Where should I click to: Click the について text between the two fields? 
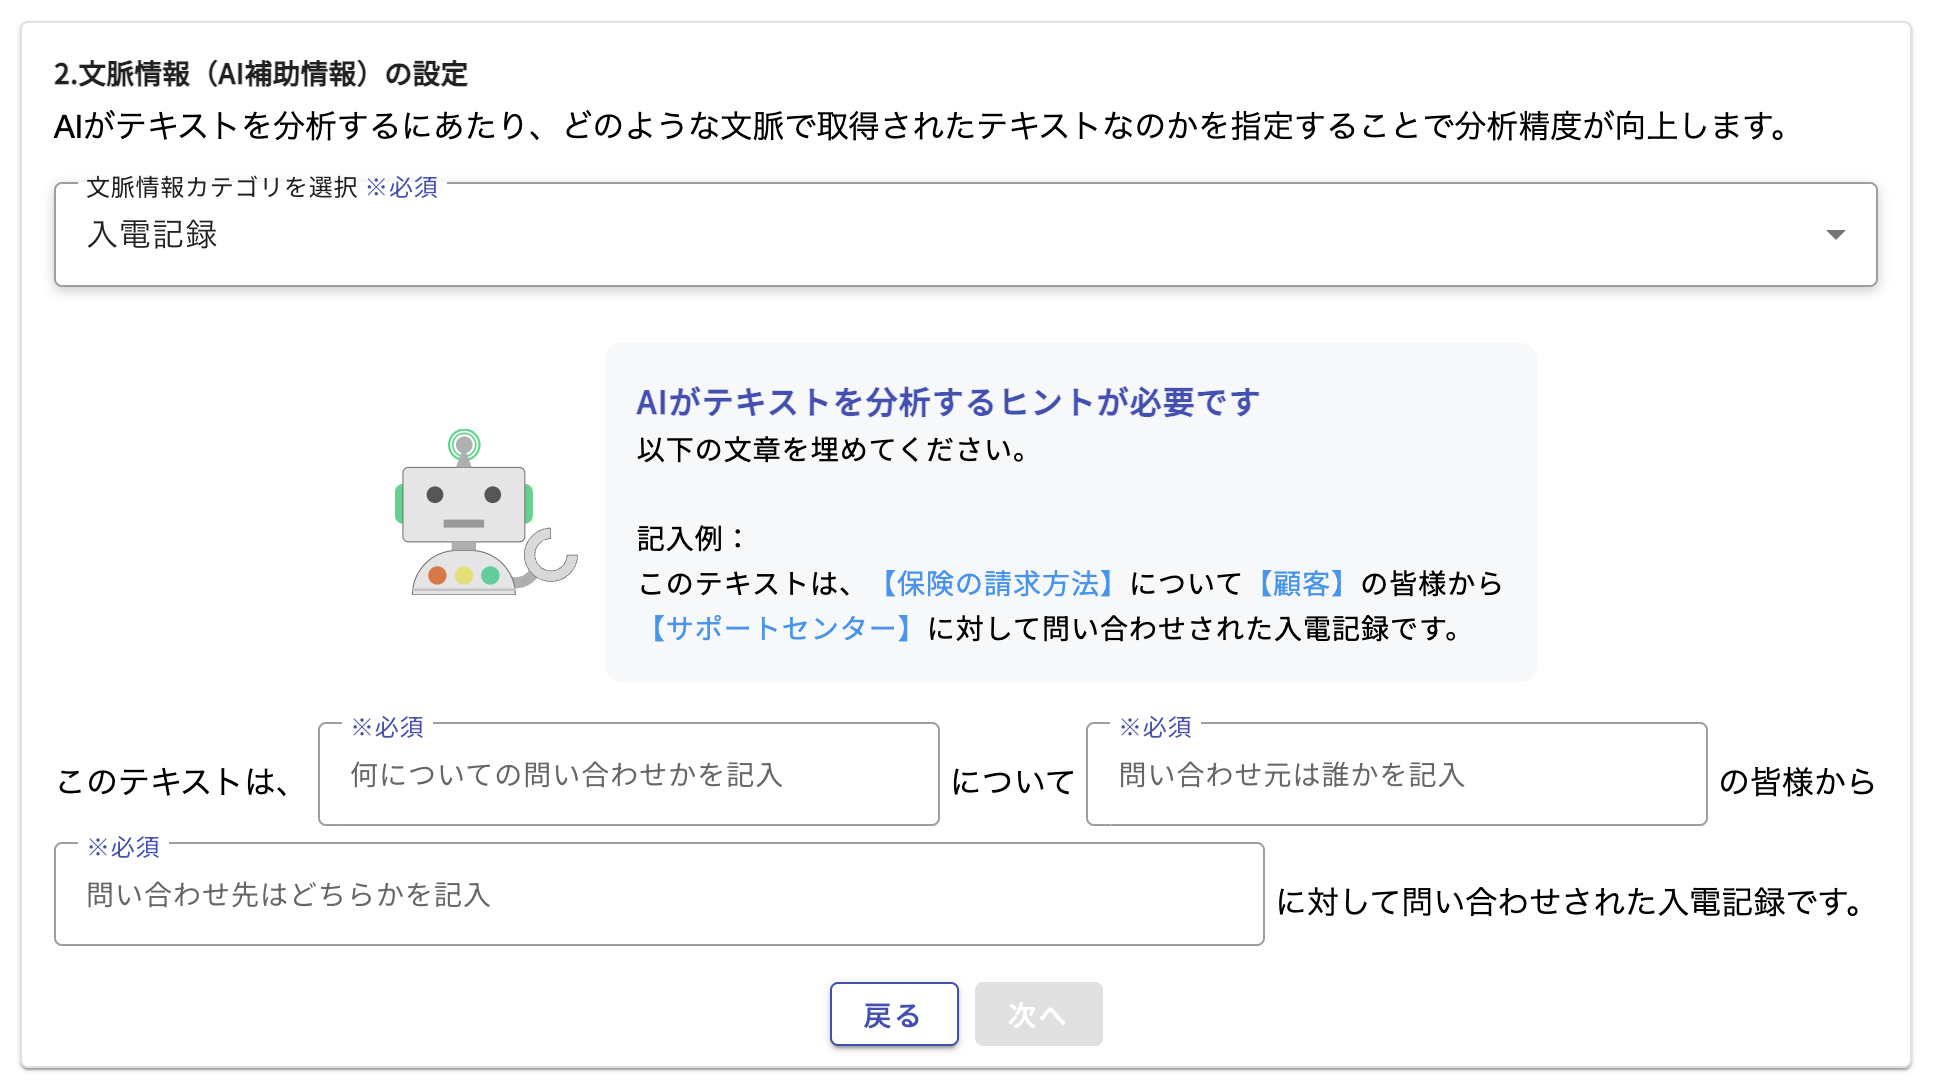click(1012, 781)
